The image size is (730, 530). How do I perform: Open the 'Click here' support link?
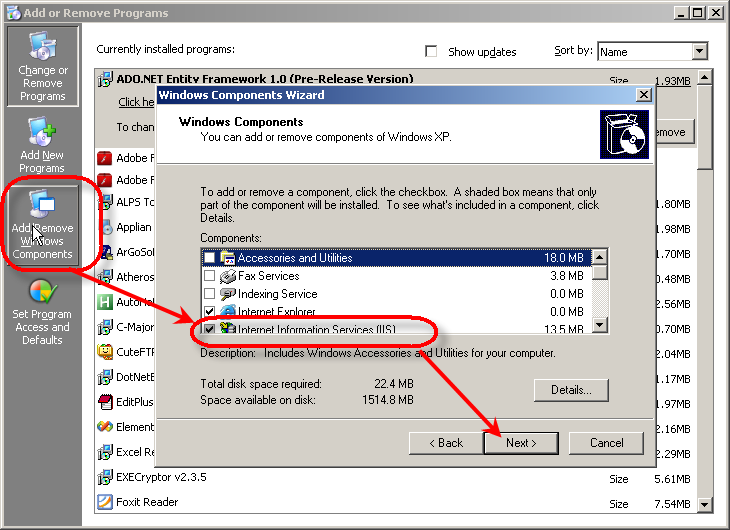[x=136, y=102]
